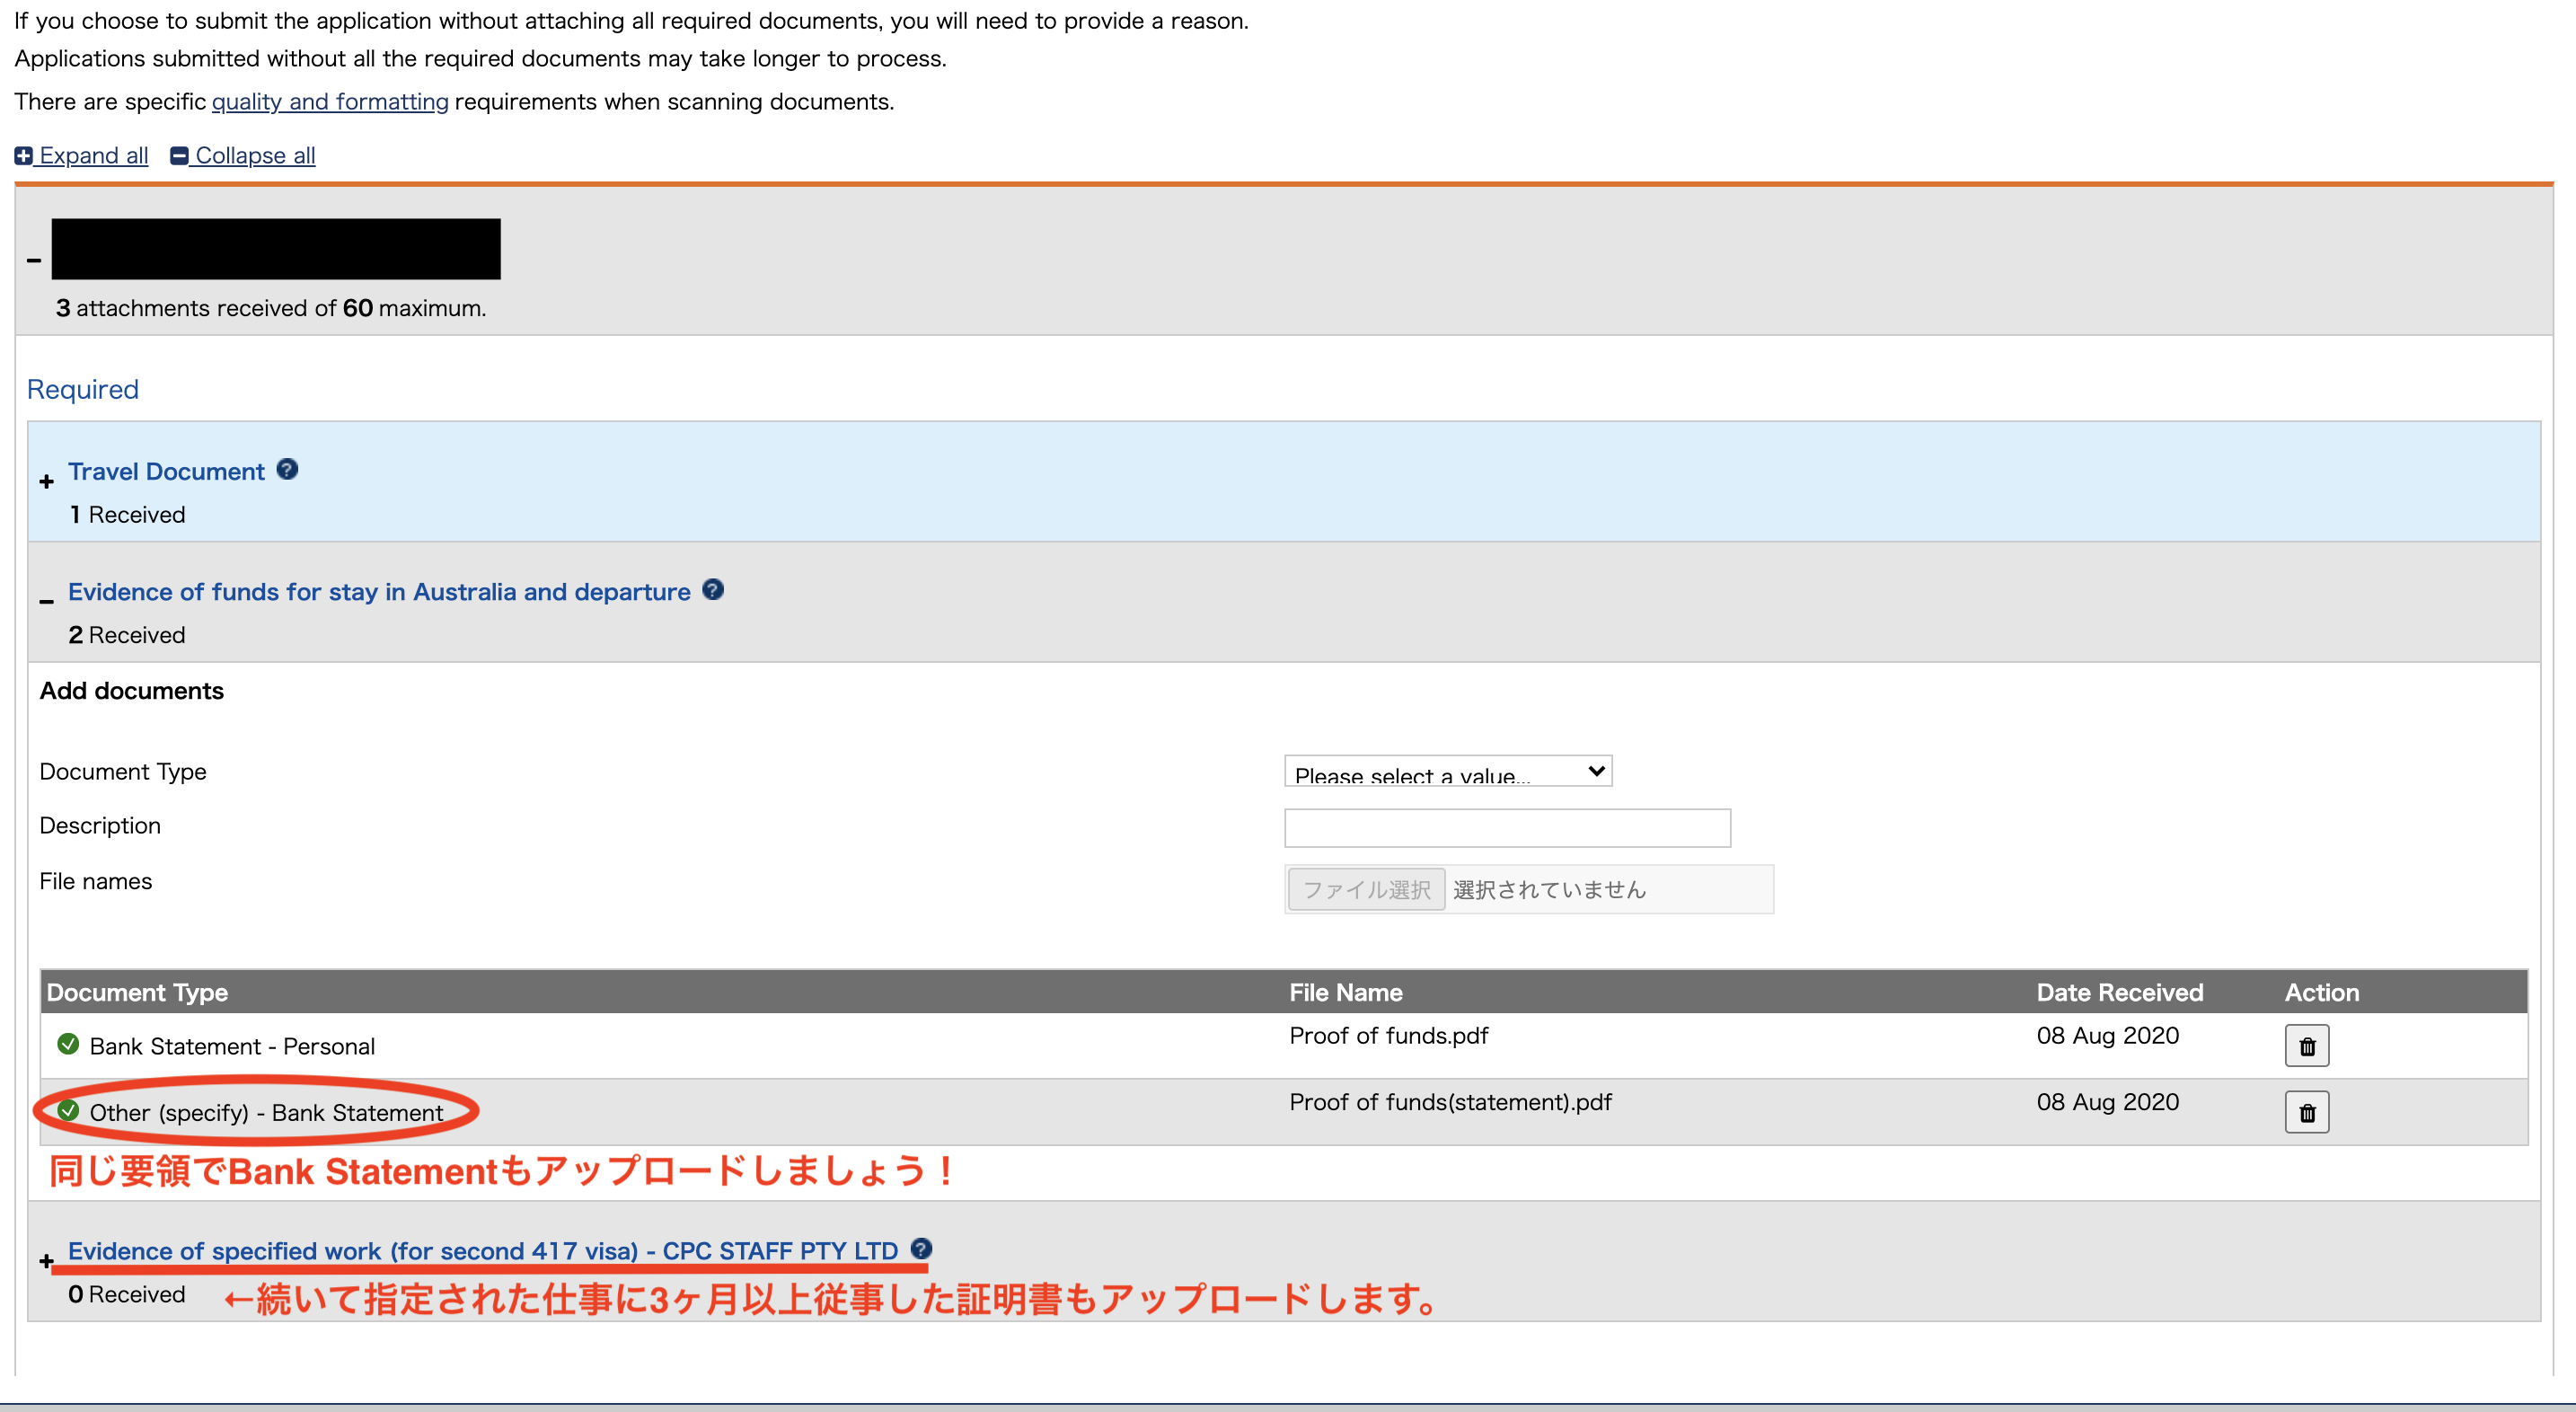Click green check beside Bank Statement - Personal
The image size is (2576, 1412).
[68, 1044]
